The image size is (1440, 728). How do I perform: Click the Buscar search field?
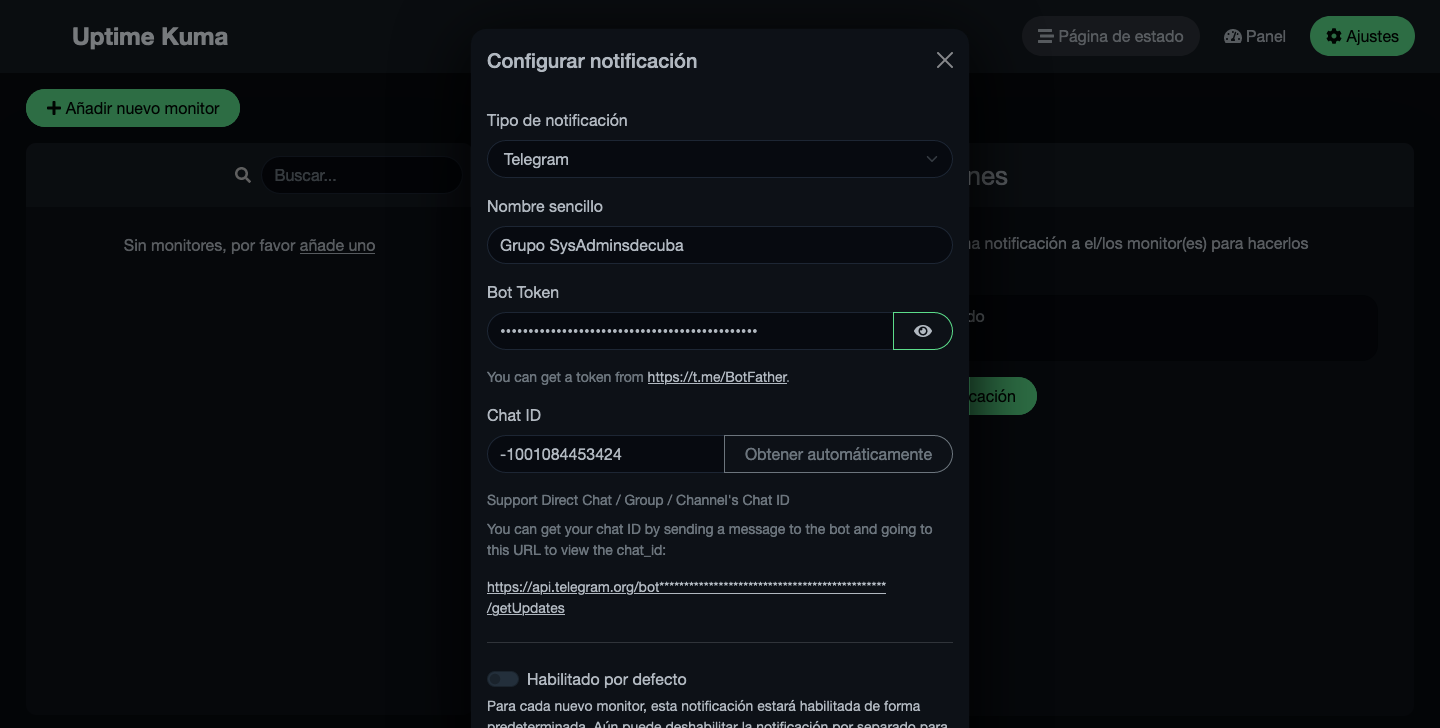[x=362, y=175]
